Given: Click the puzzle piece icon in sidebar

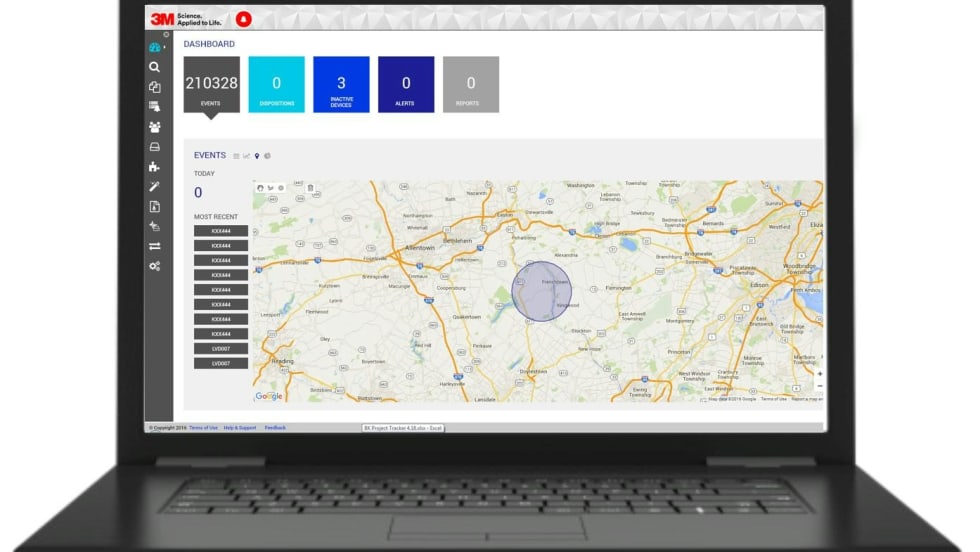Looking at the screenshot, I should 154,167.
